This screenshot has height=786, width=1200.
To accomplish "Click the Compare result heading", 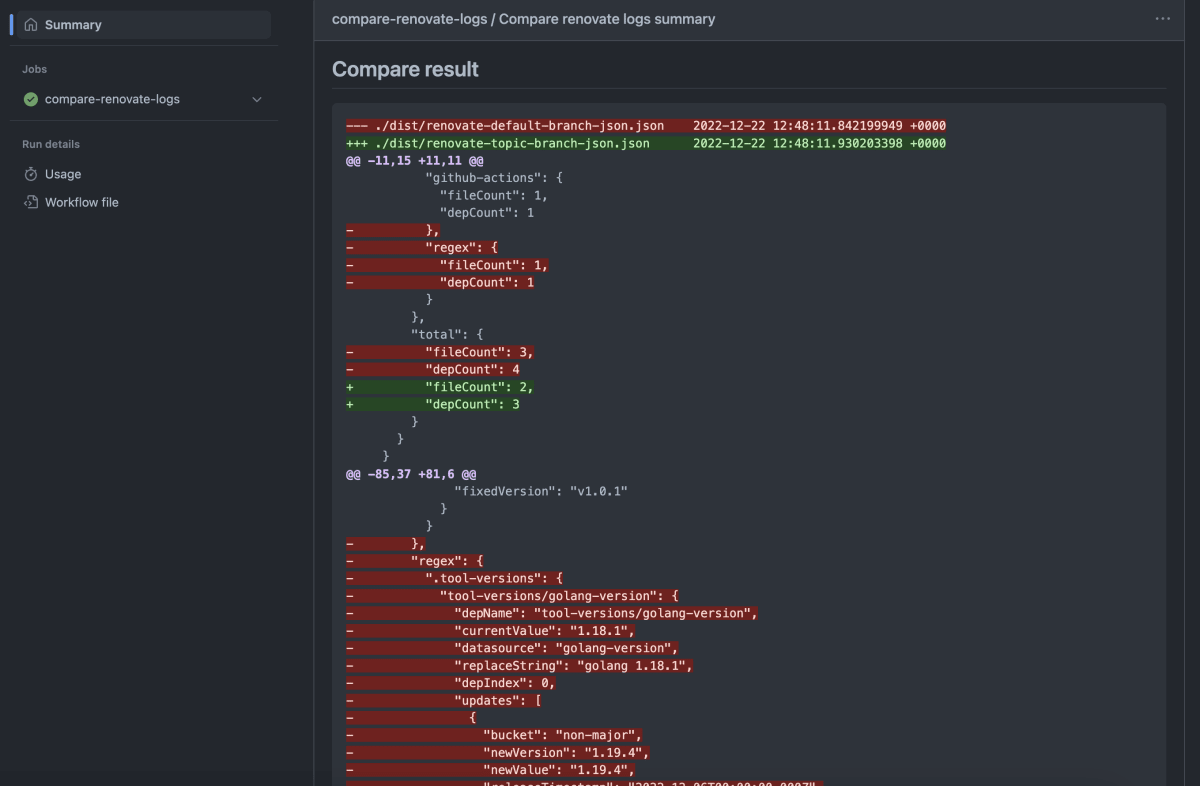I will (405, 69).
